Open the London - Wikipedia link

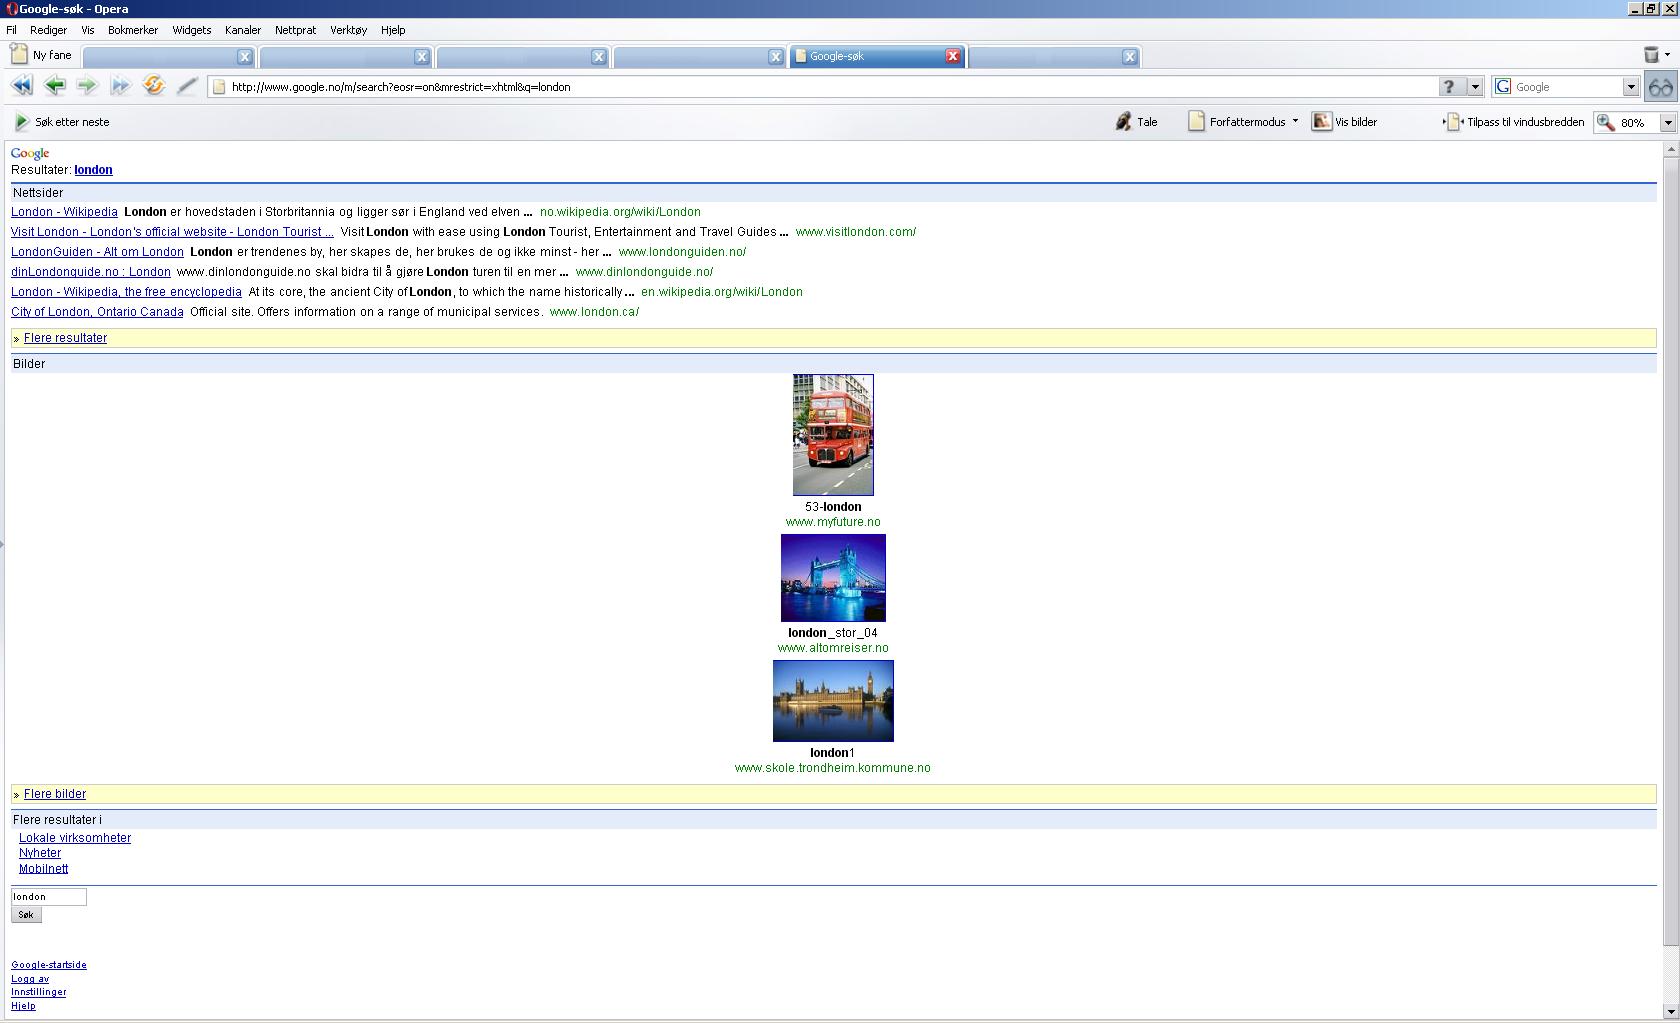tap(64, 212)
